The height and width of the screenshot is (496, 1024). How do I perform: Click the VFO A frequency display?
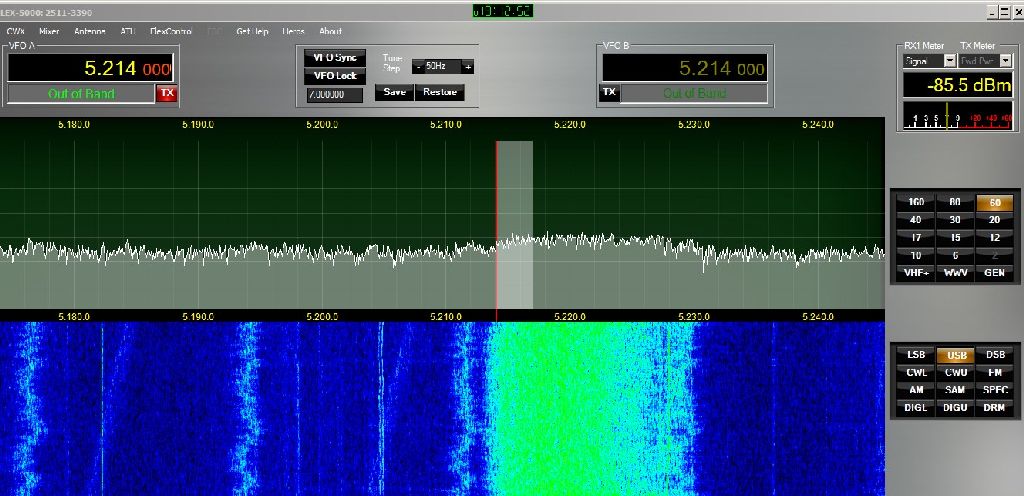coord(92,69)
